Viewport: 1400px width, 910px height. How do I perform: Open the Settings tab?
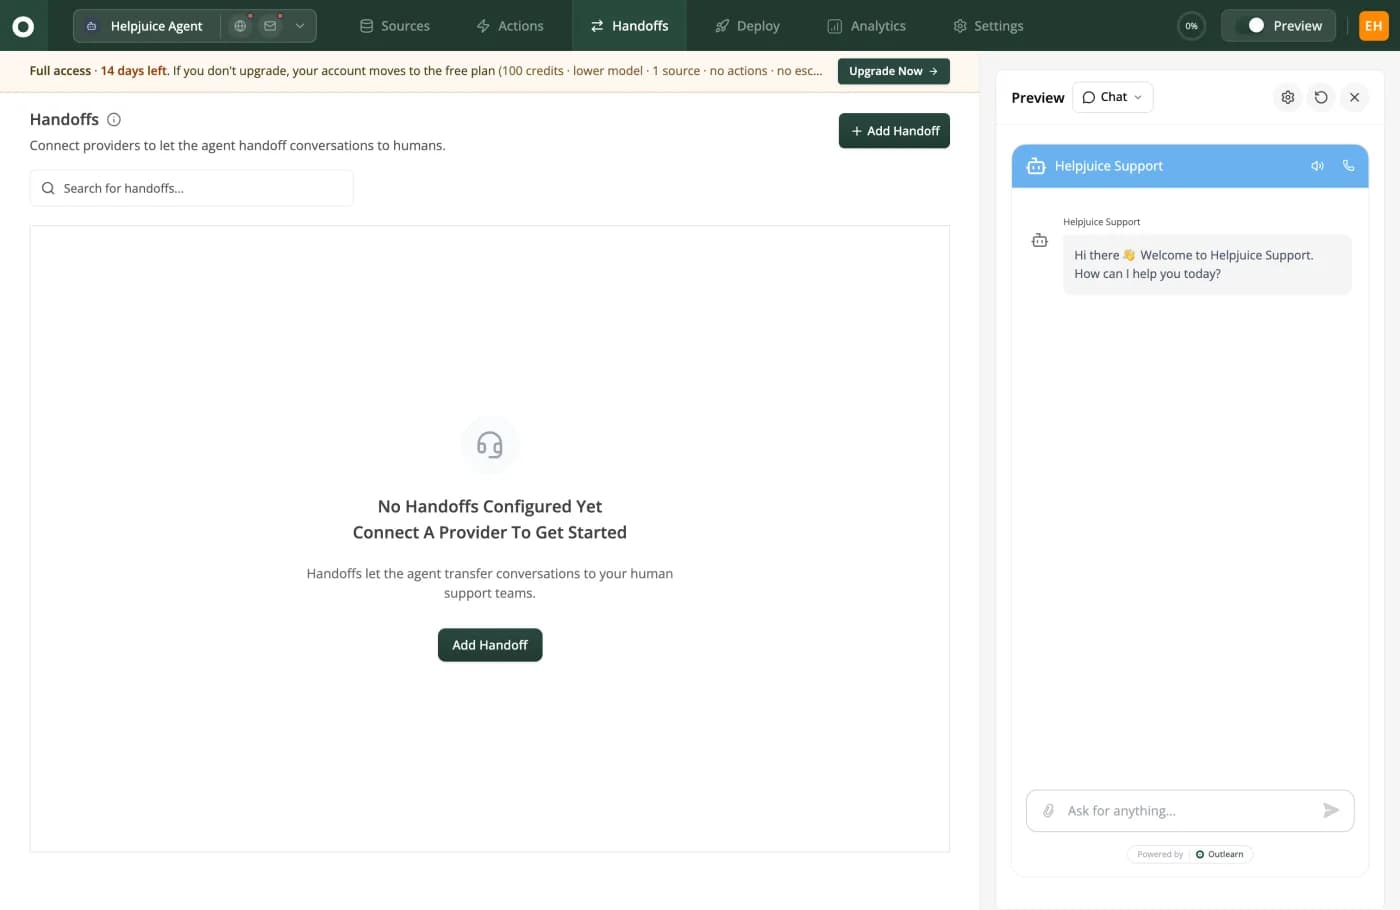(x=988, y=26)
